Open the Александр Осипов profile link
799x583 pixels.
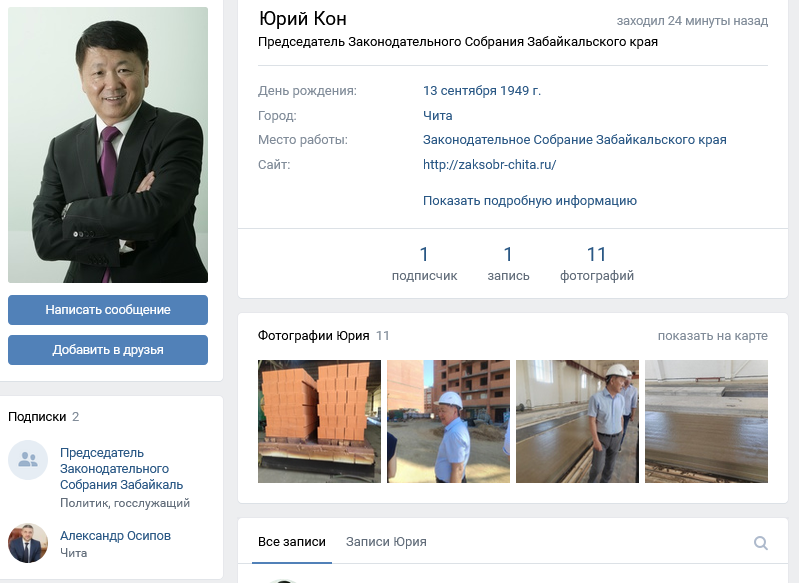[x=115, y=536]
